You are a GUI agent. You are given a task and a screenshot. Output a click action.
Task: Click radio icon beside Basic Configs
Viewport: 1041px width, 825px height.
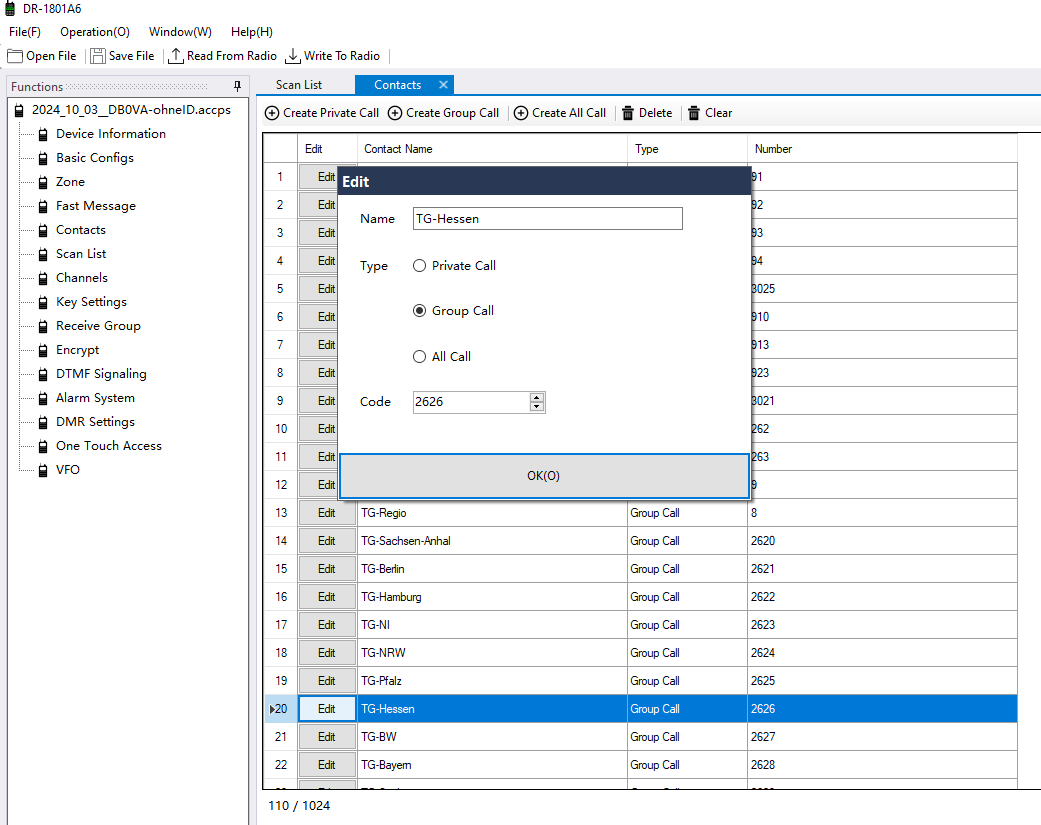[43, 159]
